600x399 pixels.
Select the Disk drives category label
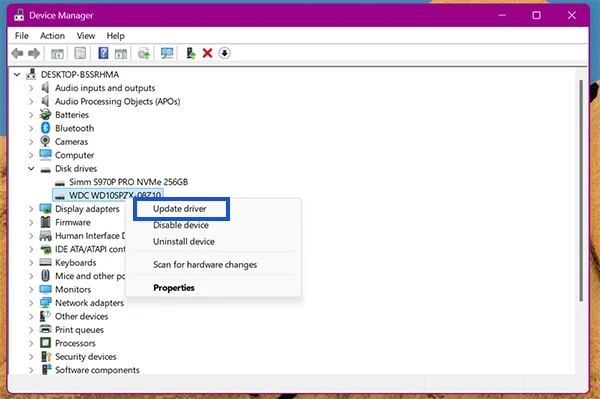pos(76,169)
